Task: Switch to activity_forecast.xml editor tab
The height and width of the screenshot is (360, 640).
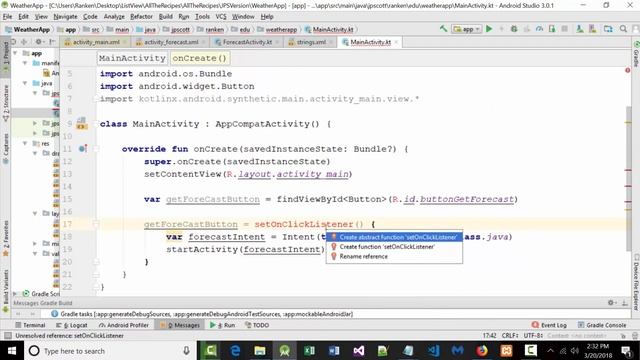Action: [171, 42]
